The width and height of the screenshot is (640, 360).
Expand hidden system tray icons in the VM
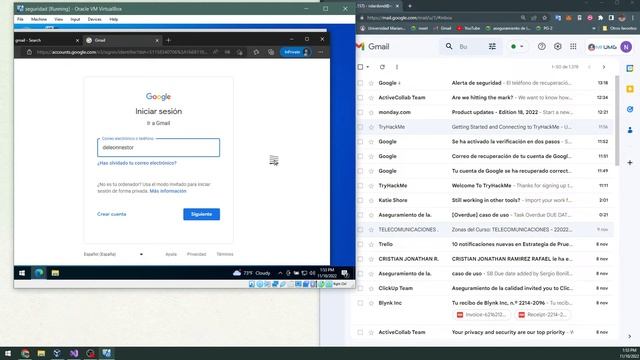(x=280, y=273)
